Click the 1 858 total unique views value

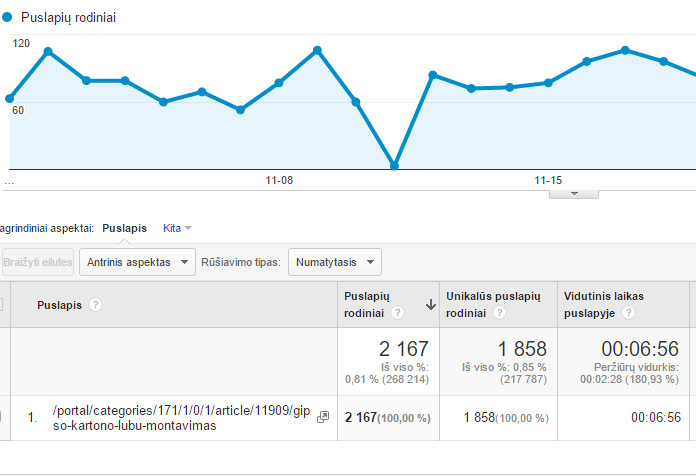[x=522, y=349]
